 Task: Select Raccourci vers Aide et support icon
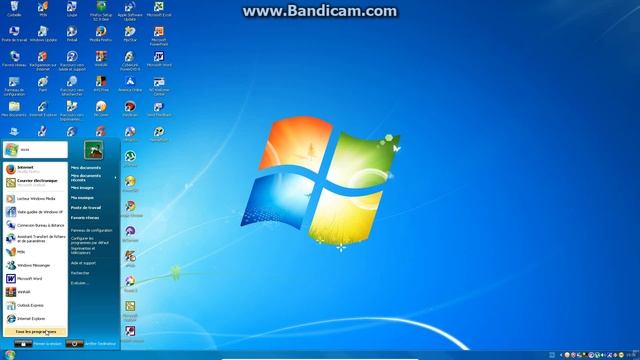tap(72, 60)
